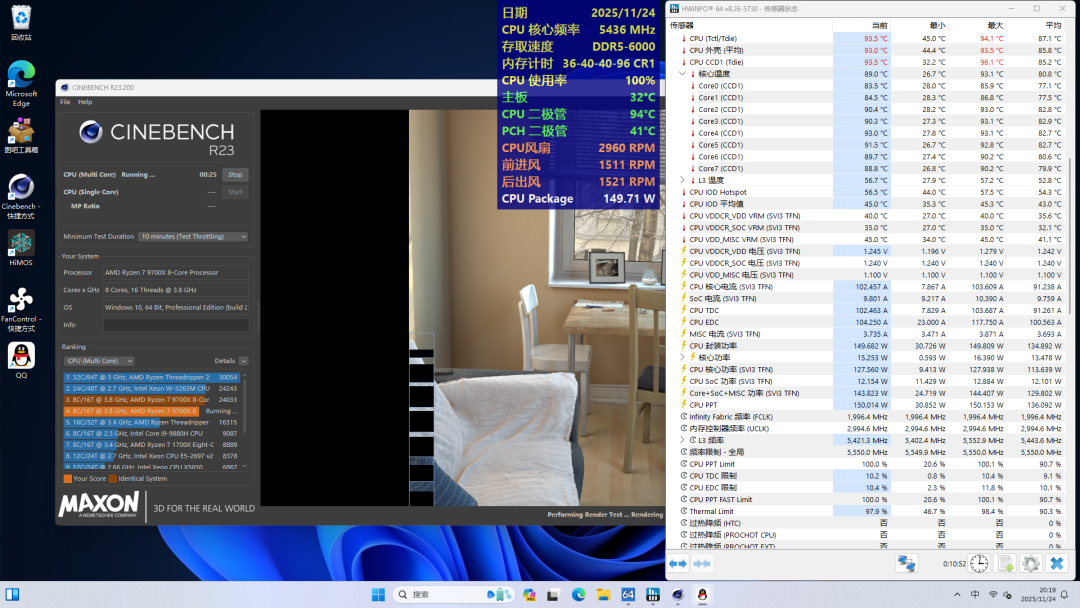The height and width of the screenshot is (608, 1080).
Task: Open the notification bell in system tray
Action: click(x=1064, y=594)
